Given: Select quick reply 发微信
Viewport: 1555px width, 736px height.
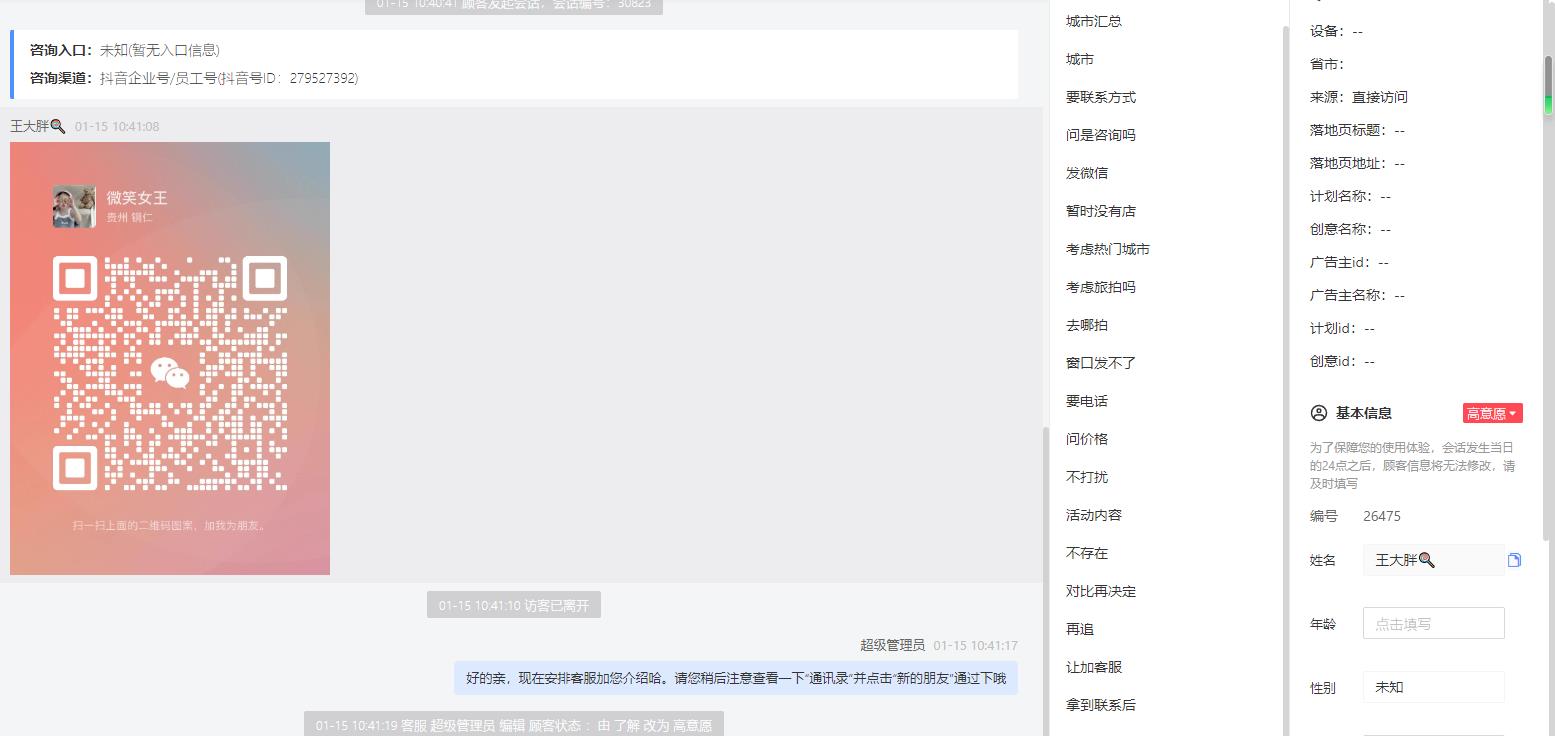Looking at the screenshot, I should (1087, 173).
